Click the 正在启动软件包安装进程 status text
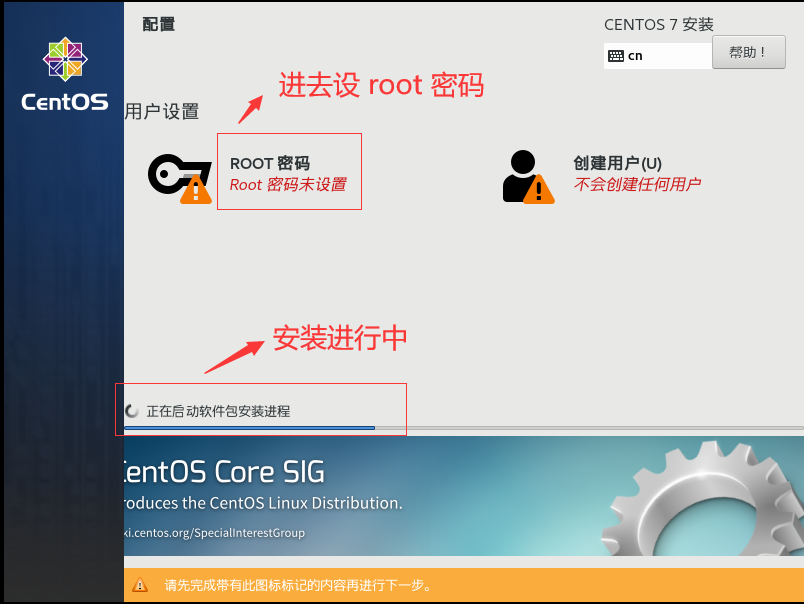 click(x=218, y=411)
